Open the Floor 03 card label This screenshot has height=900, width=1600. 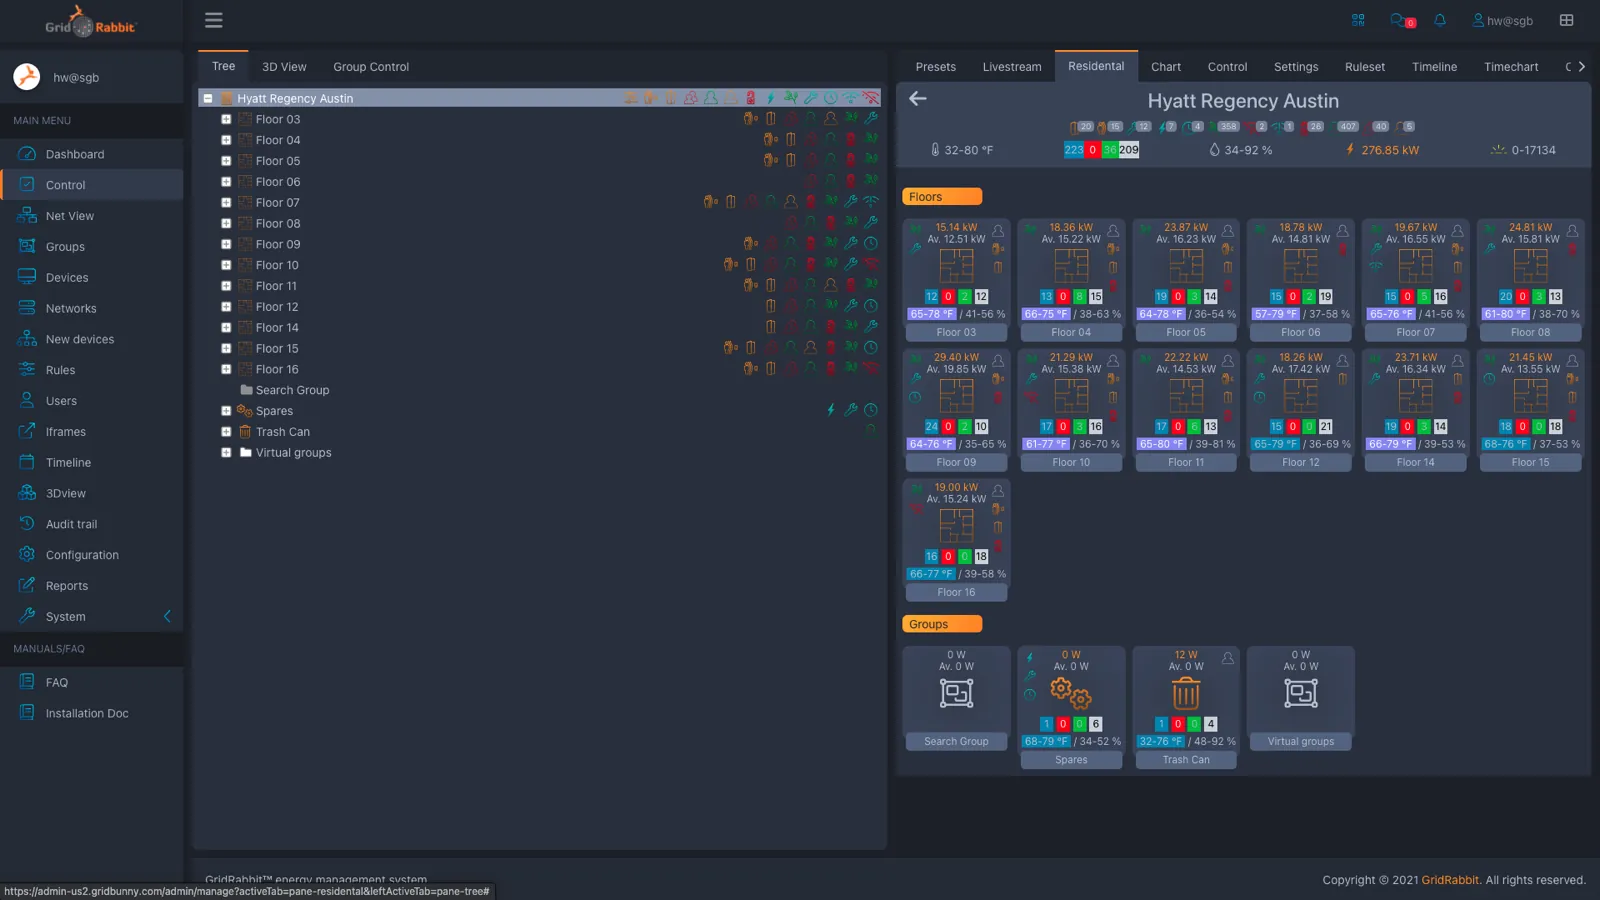click(x=956, y=332)
